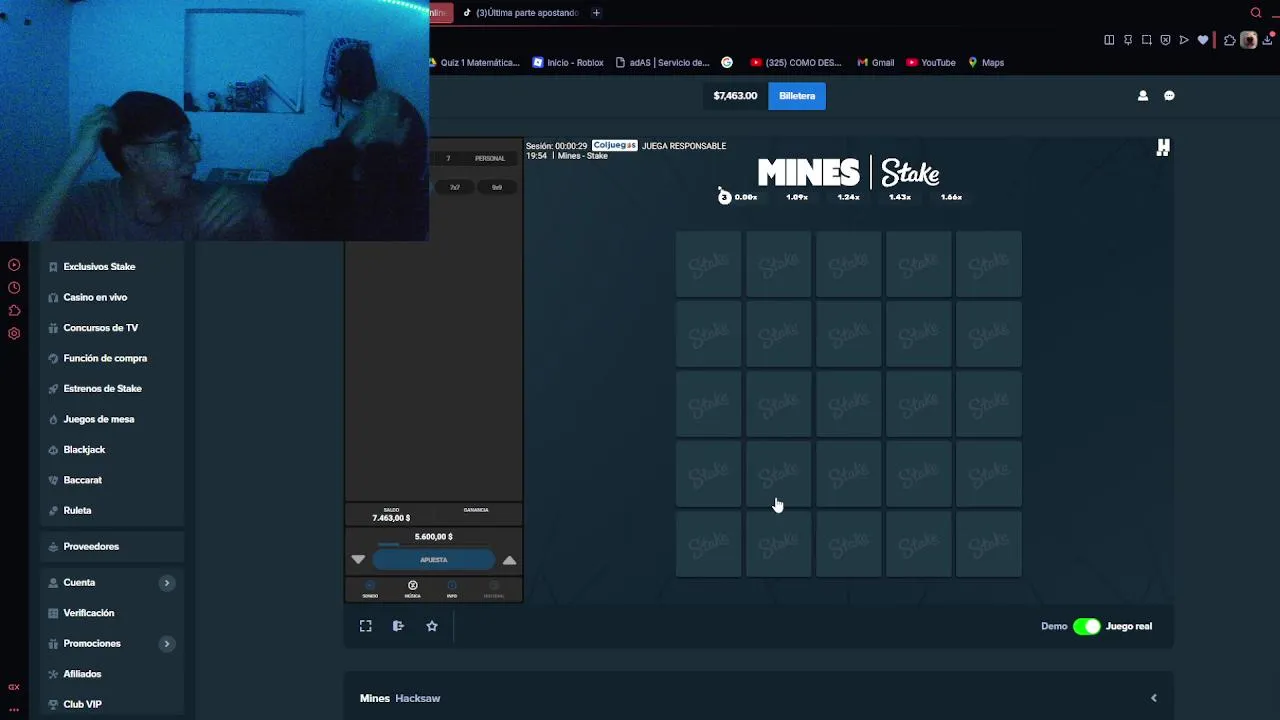Open Proveedores menu item

tap(91, 547)
